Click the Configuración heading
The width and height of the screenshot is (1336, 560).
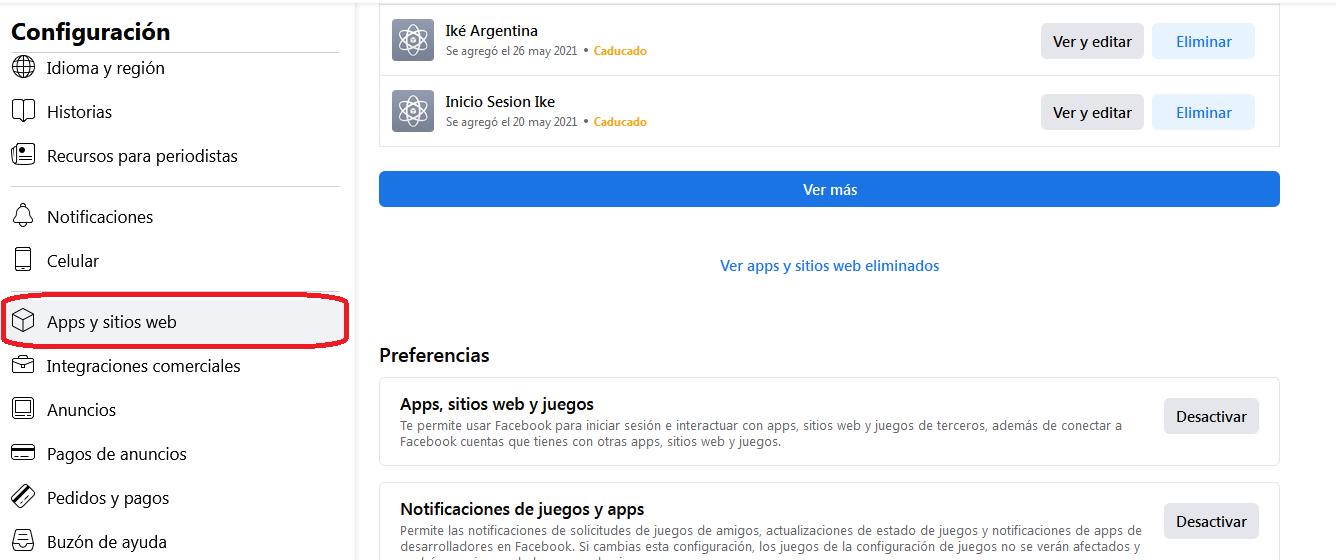tap(91, 32)
